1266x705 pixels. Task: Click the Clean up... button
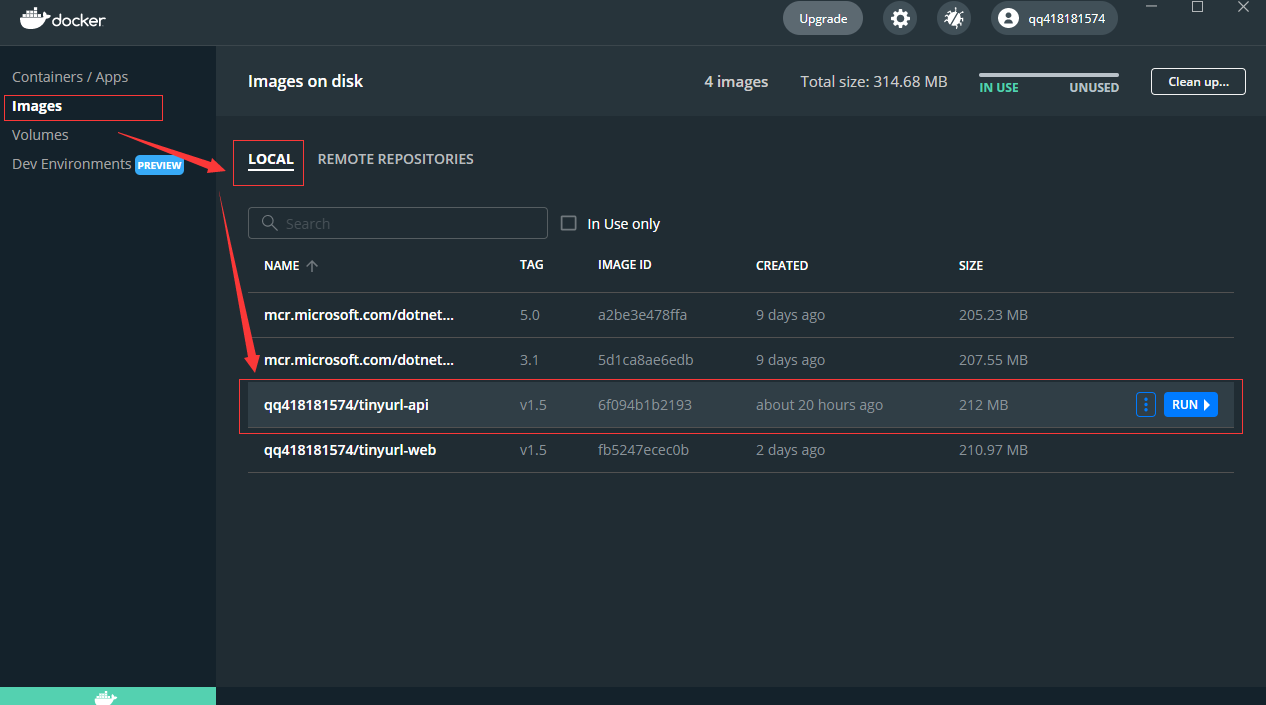[1198, 82]
